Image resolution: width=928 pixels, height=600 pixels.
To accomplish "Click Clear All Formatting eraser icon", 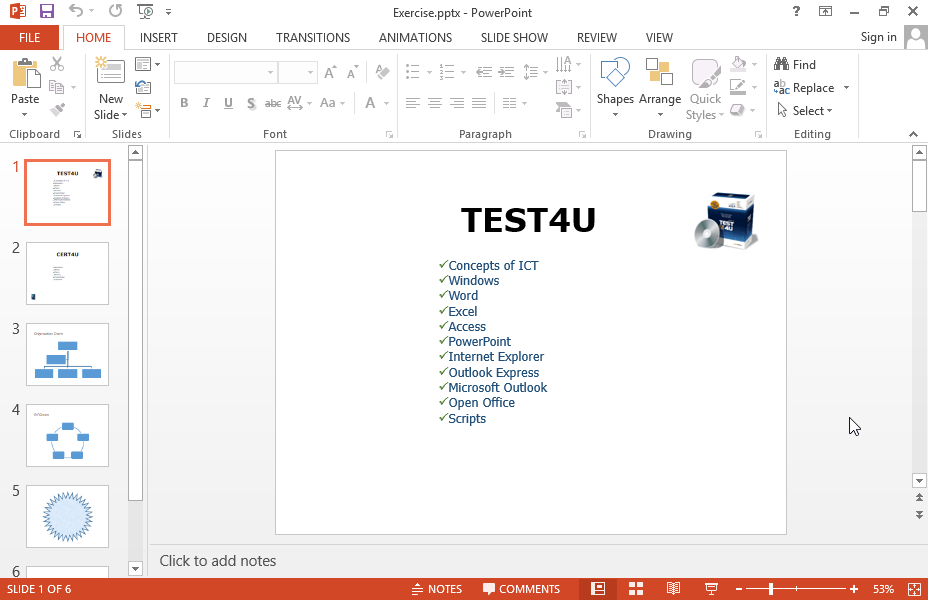I will (382, 72).
